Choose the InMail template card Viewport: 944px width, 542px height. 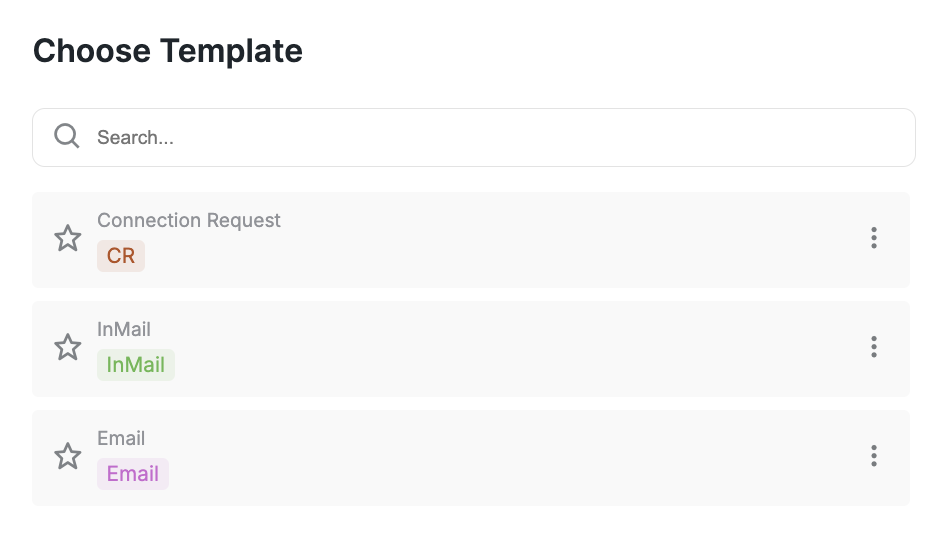pos(500,348)
